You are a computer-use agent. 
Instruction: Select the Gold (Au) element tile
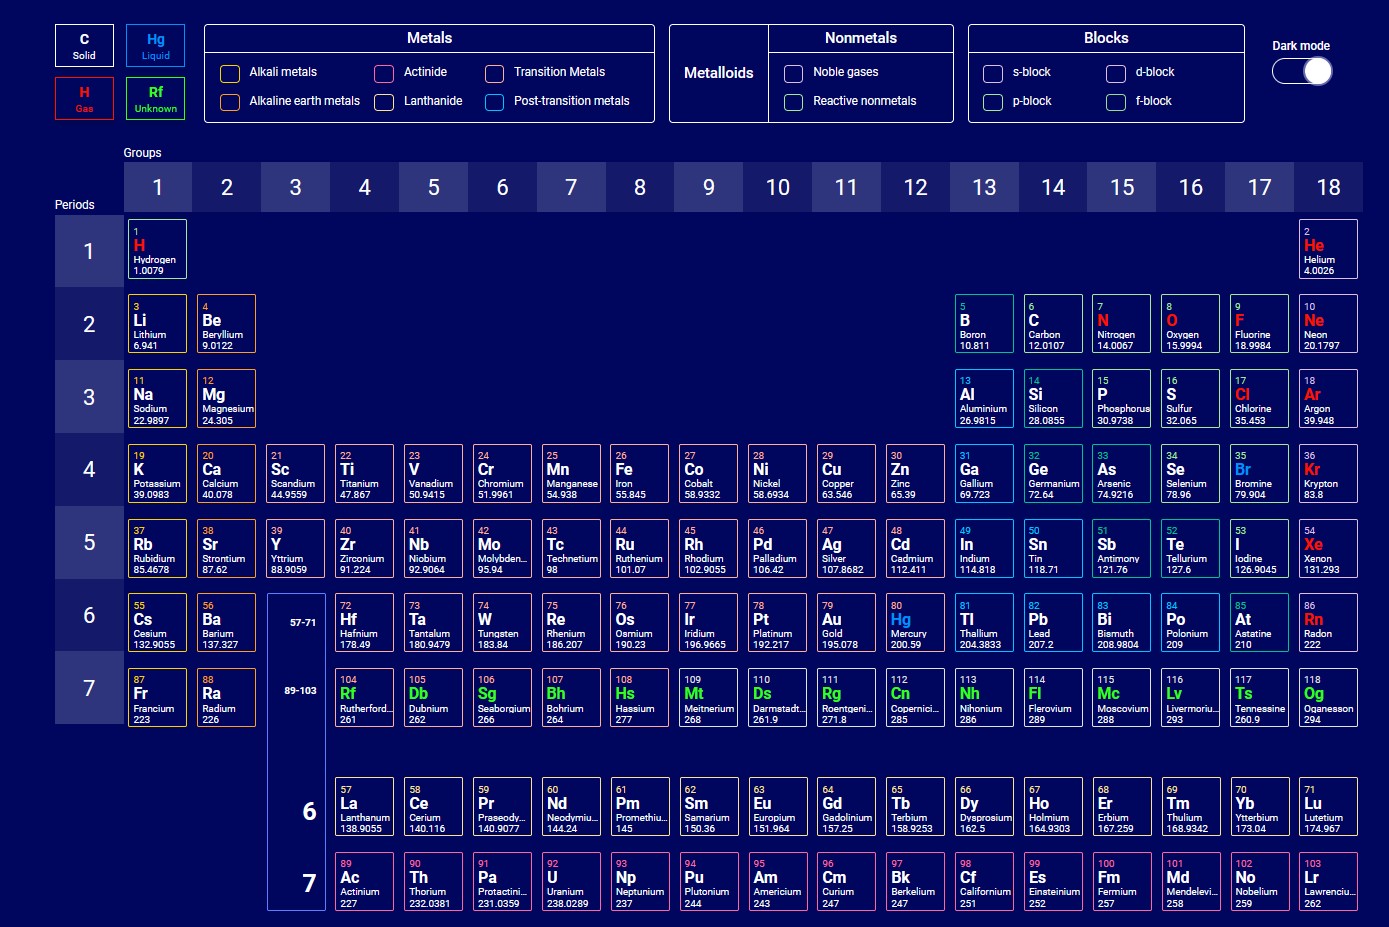pyautogui.click(x=846, y=623)
